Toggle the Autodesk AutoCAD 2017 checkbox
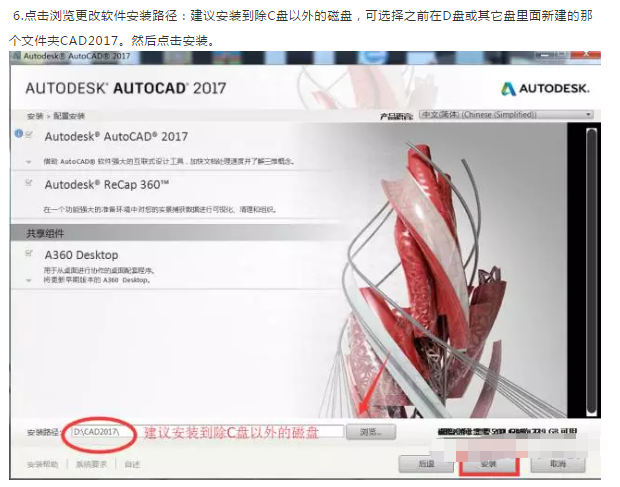Viewport: 620px width, 487px height. (x=29, y=135)
